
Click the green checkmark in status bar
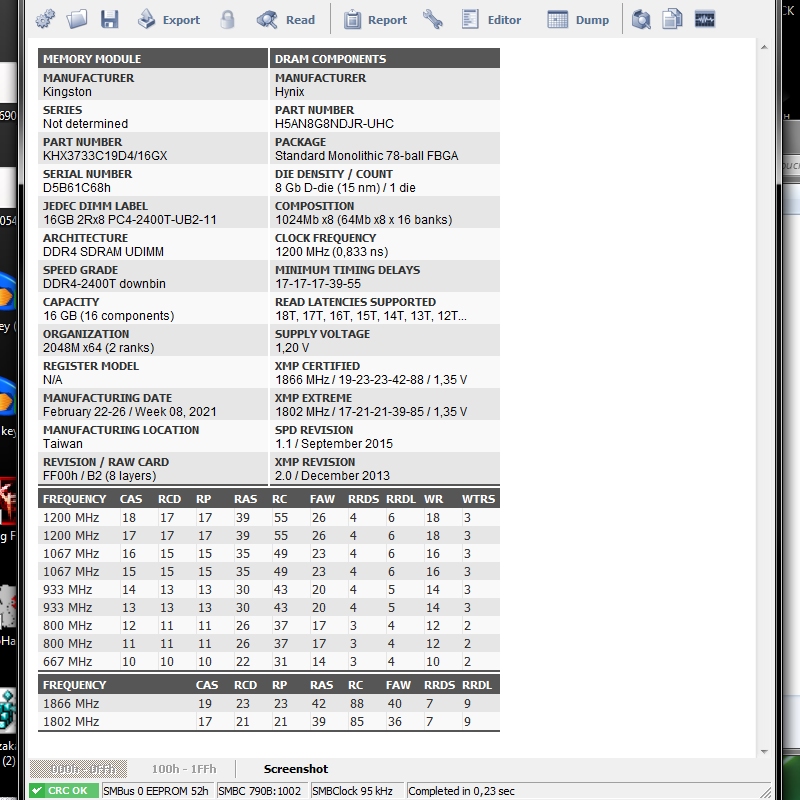(x=37, y=790)
